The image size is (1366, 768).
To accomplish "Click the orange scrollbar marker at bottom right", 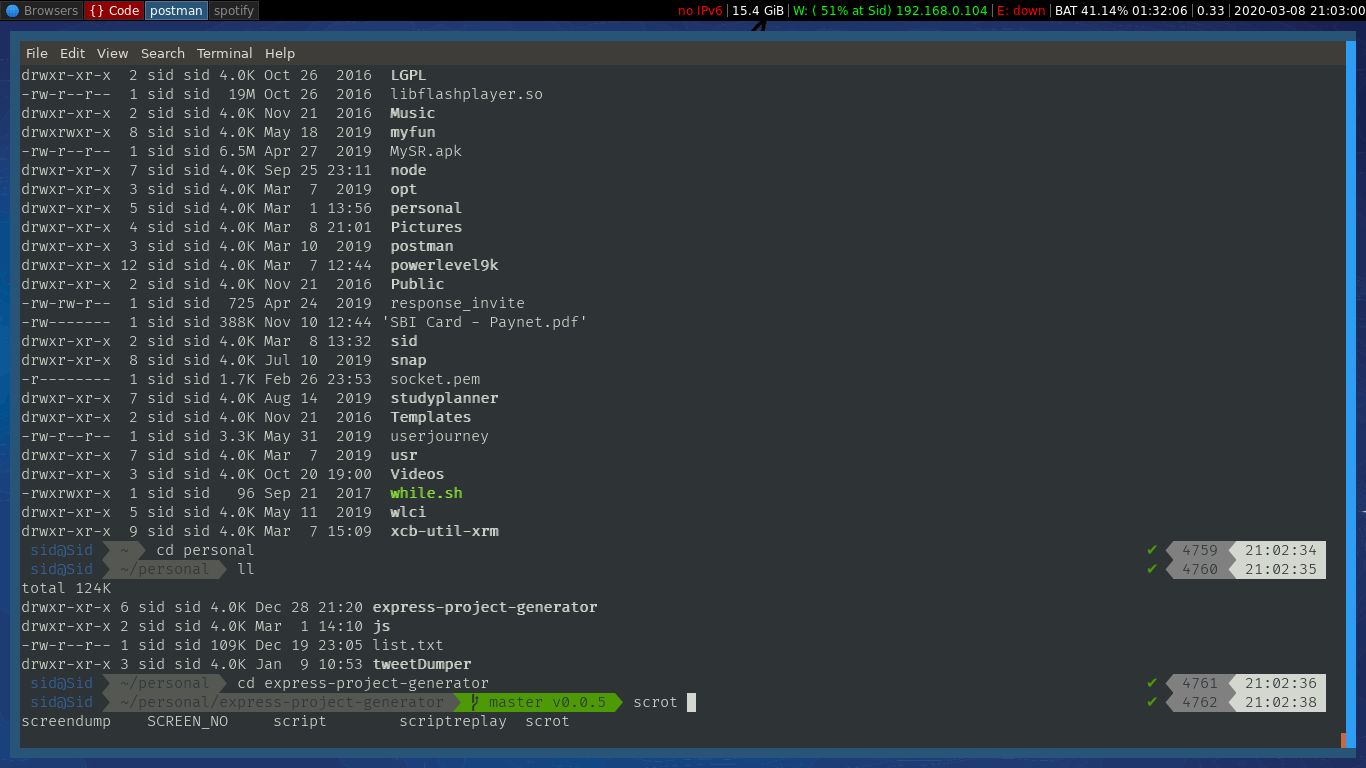I will tap(1341, 739).
